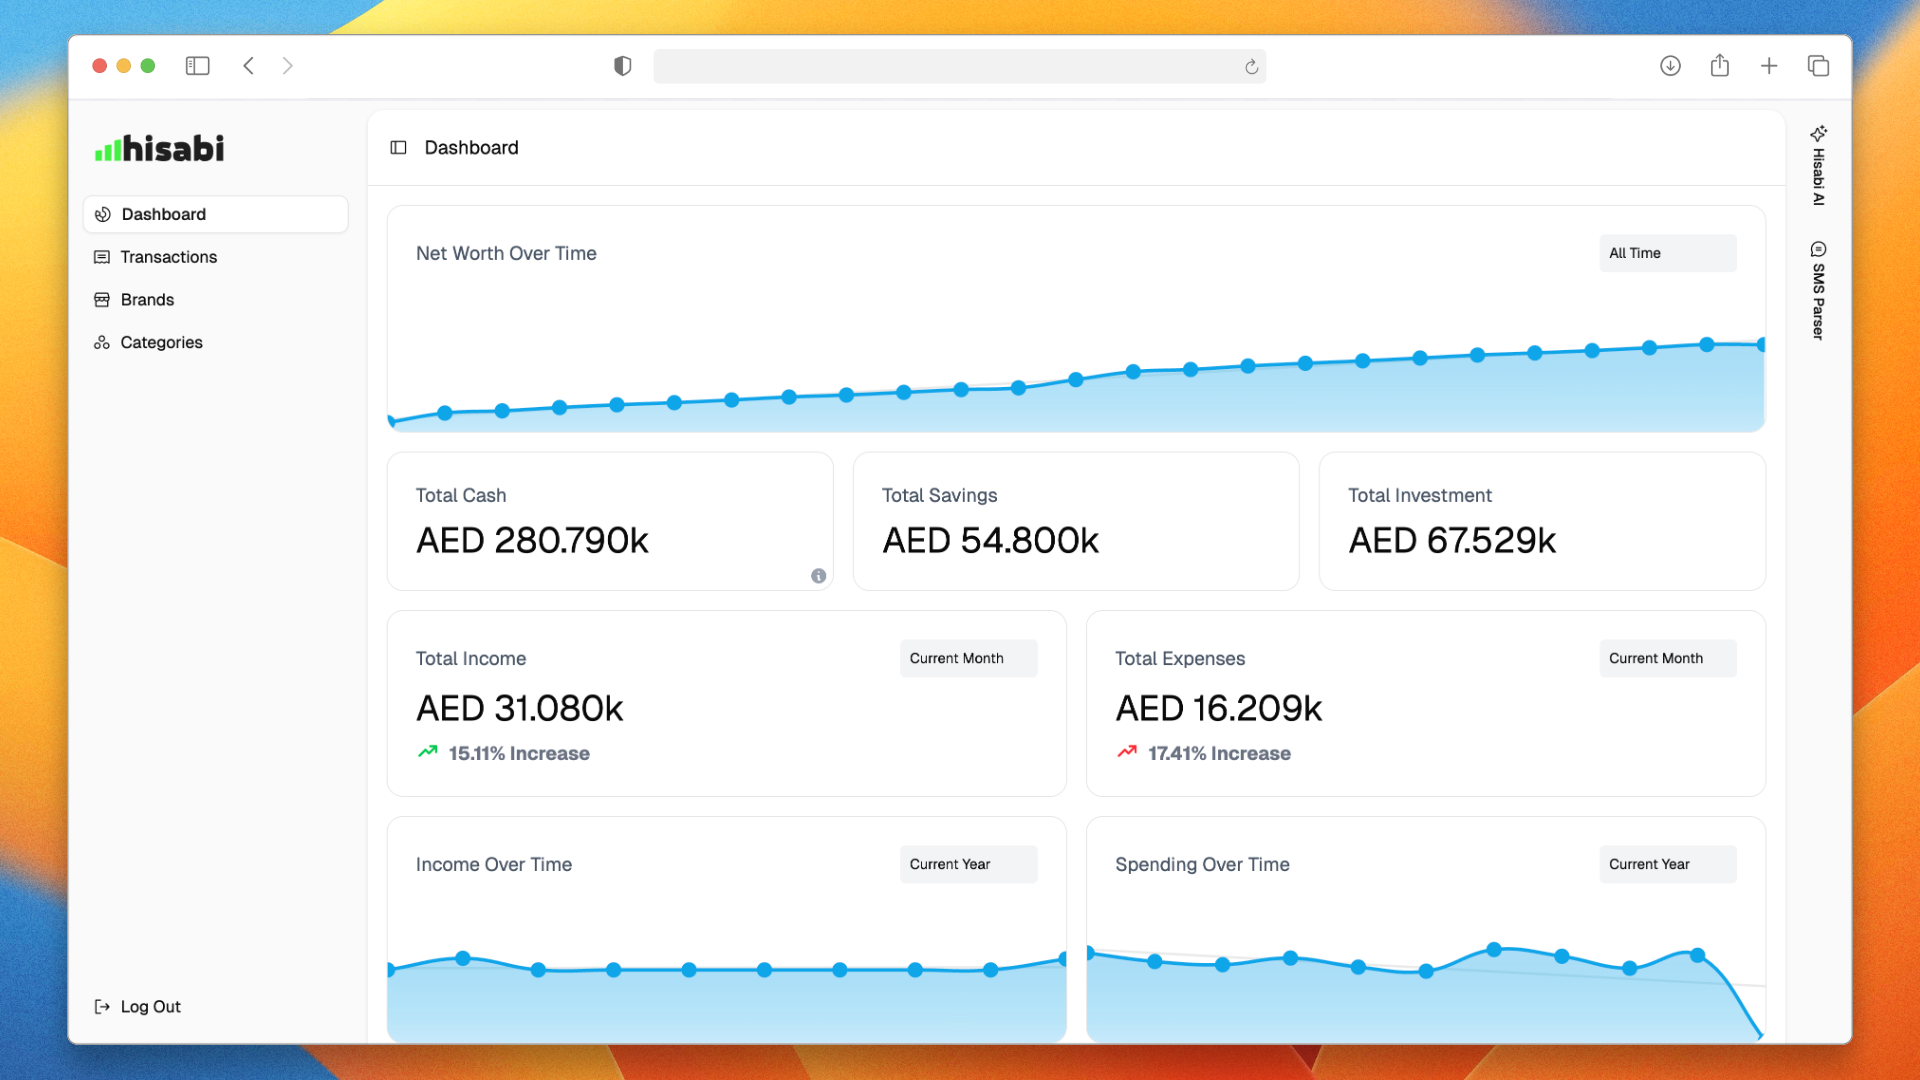Expand Total Expenses Current Month dropdown
Screen dimensions: 1920x1080
pyautogui.click(x=1667, y=658)
